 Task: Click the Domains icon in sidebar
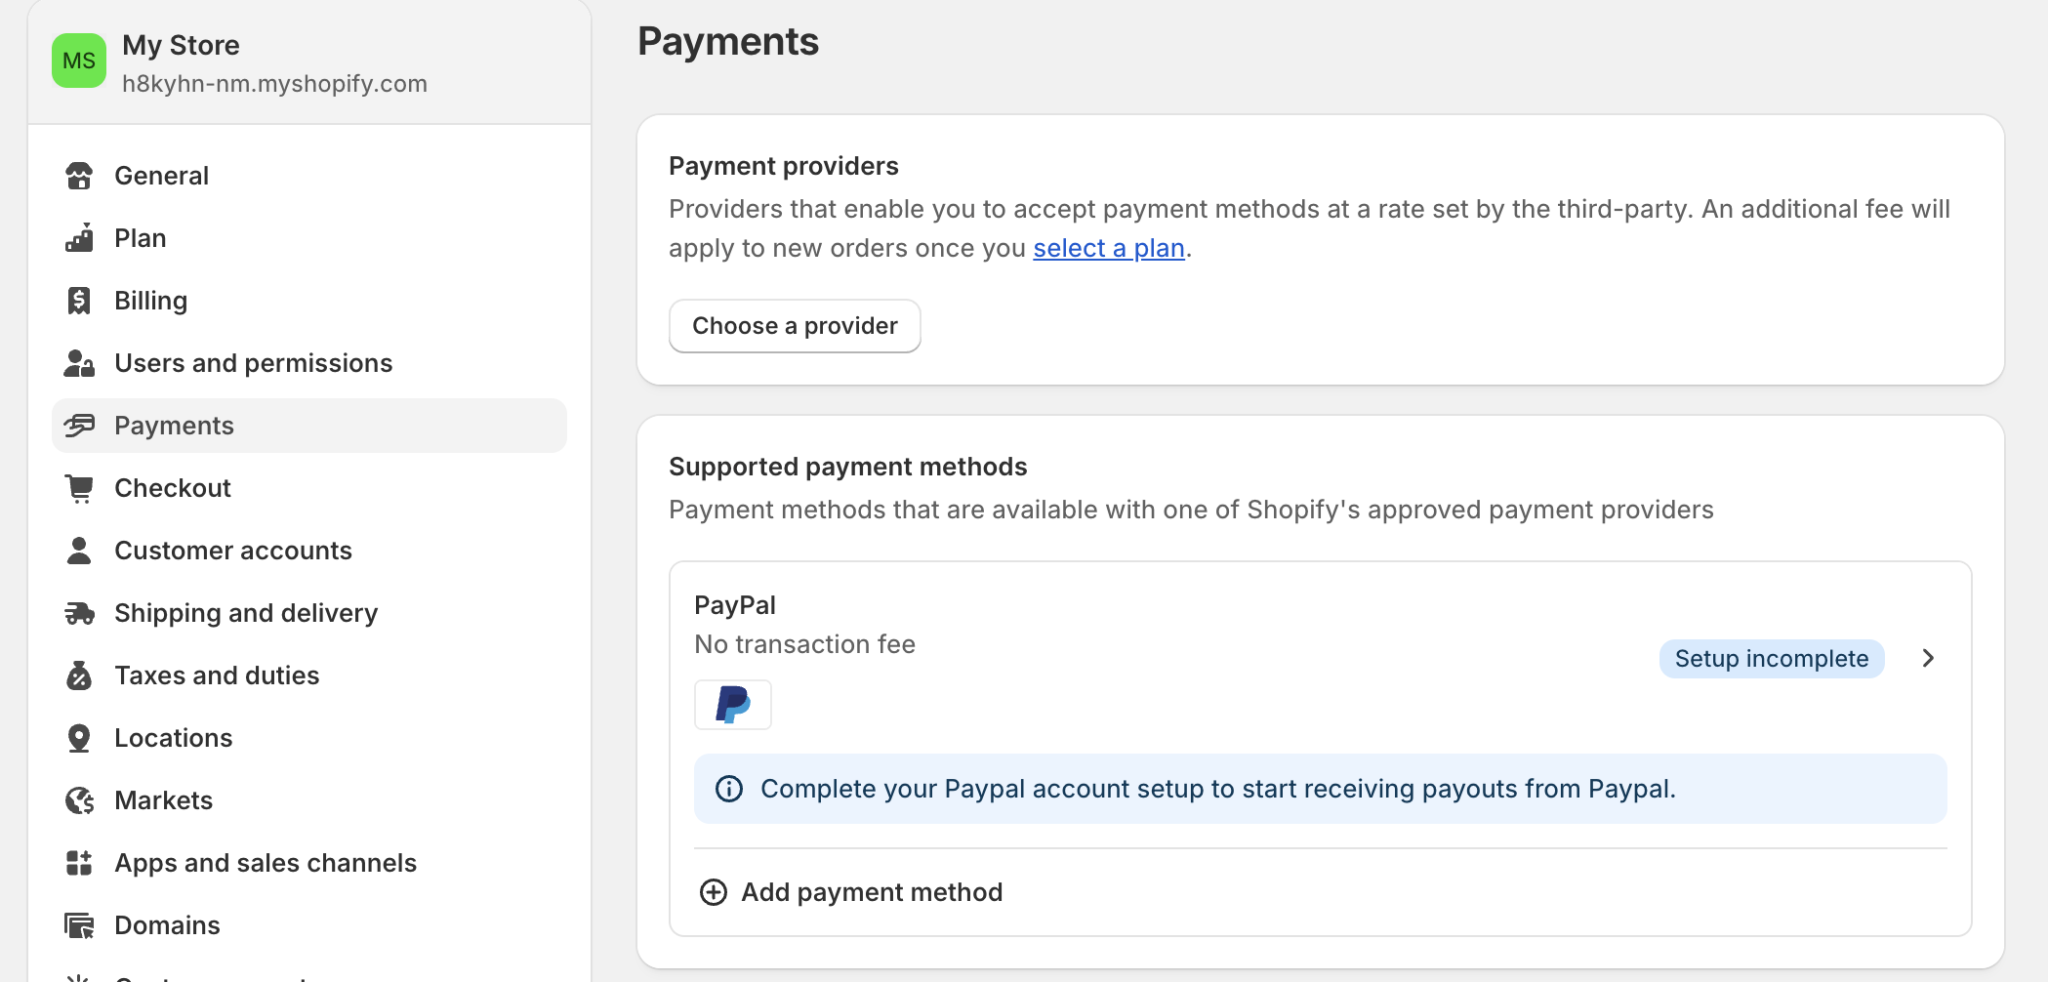coord(79,924)
